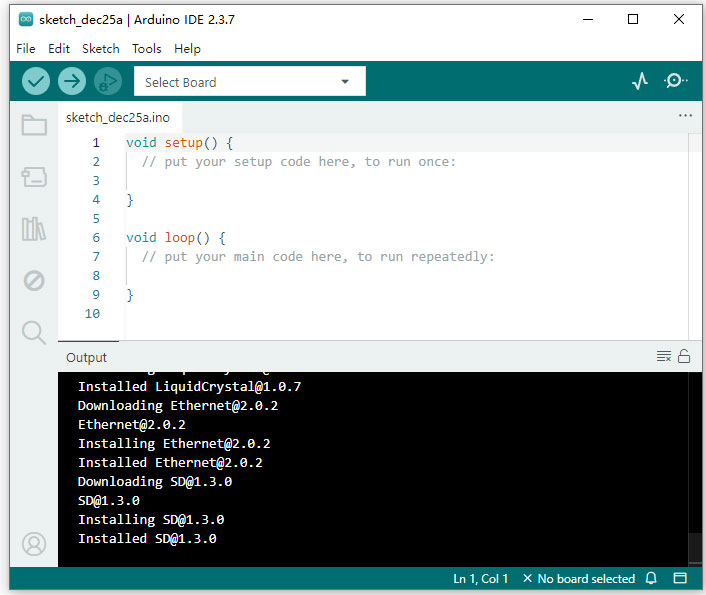The height and width of the screenshot is (595, 706).
Task: Maximize the Arduino IDE window
Action: coord(633,19)
